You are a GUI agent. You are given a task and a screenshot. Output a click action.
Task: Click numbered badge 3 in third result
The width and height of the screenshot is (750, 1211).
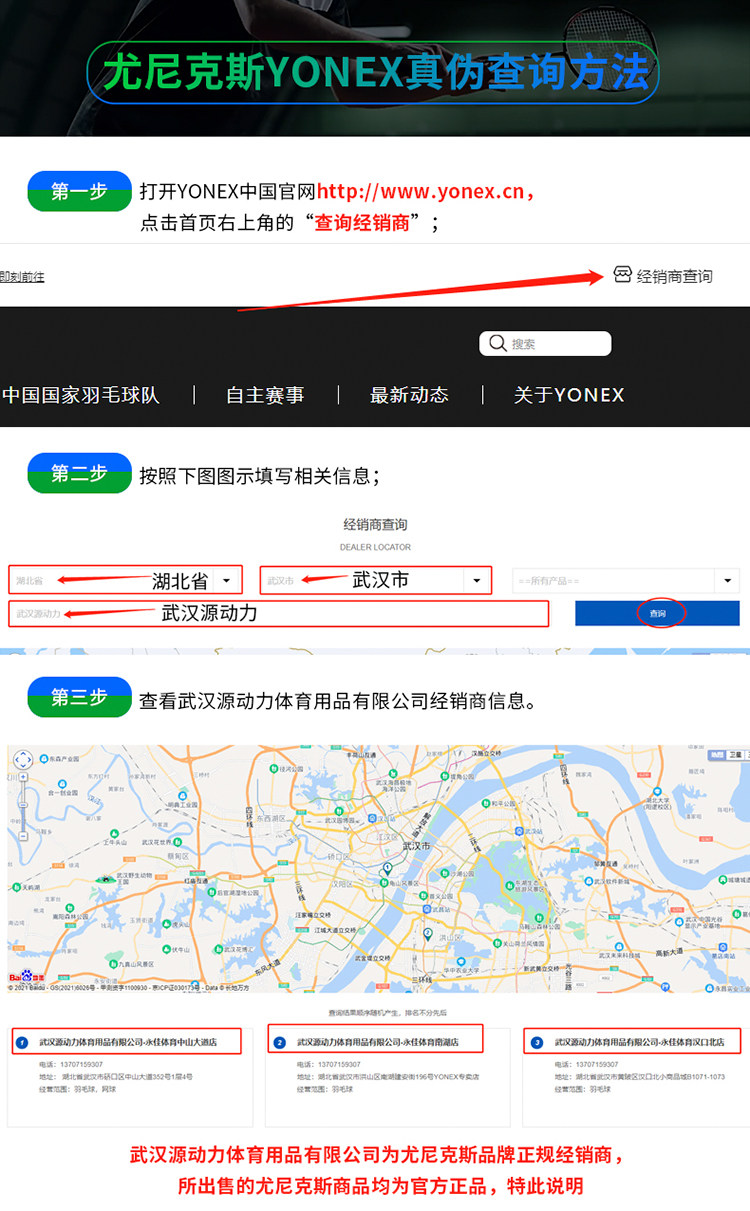pyautogui.click(x=537, y=1043)
